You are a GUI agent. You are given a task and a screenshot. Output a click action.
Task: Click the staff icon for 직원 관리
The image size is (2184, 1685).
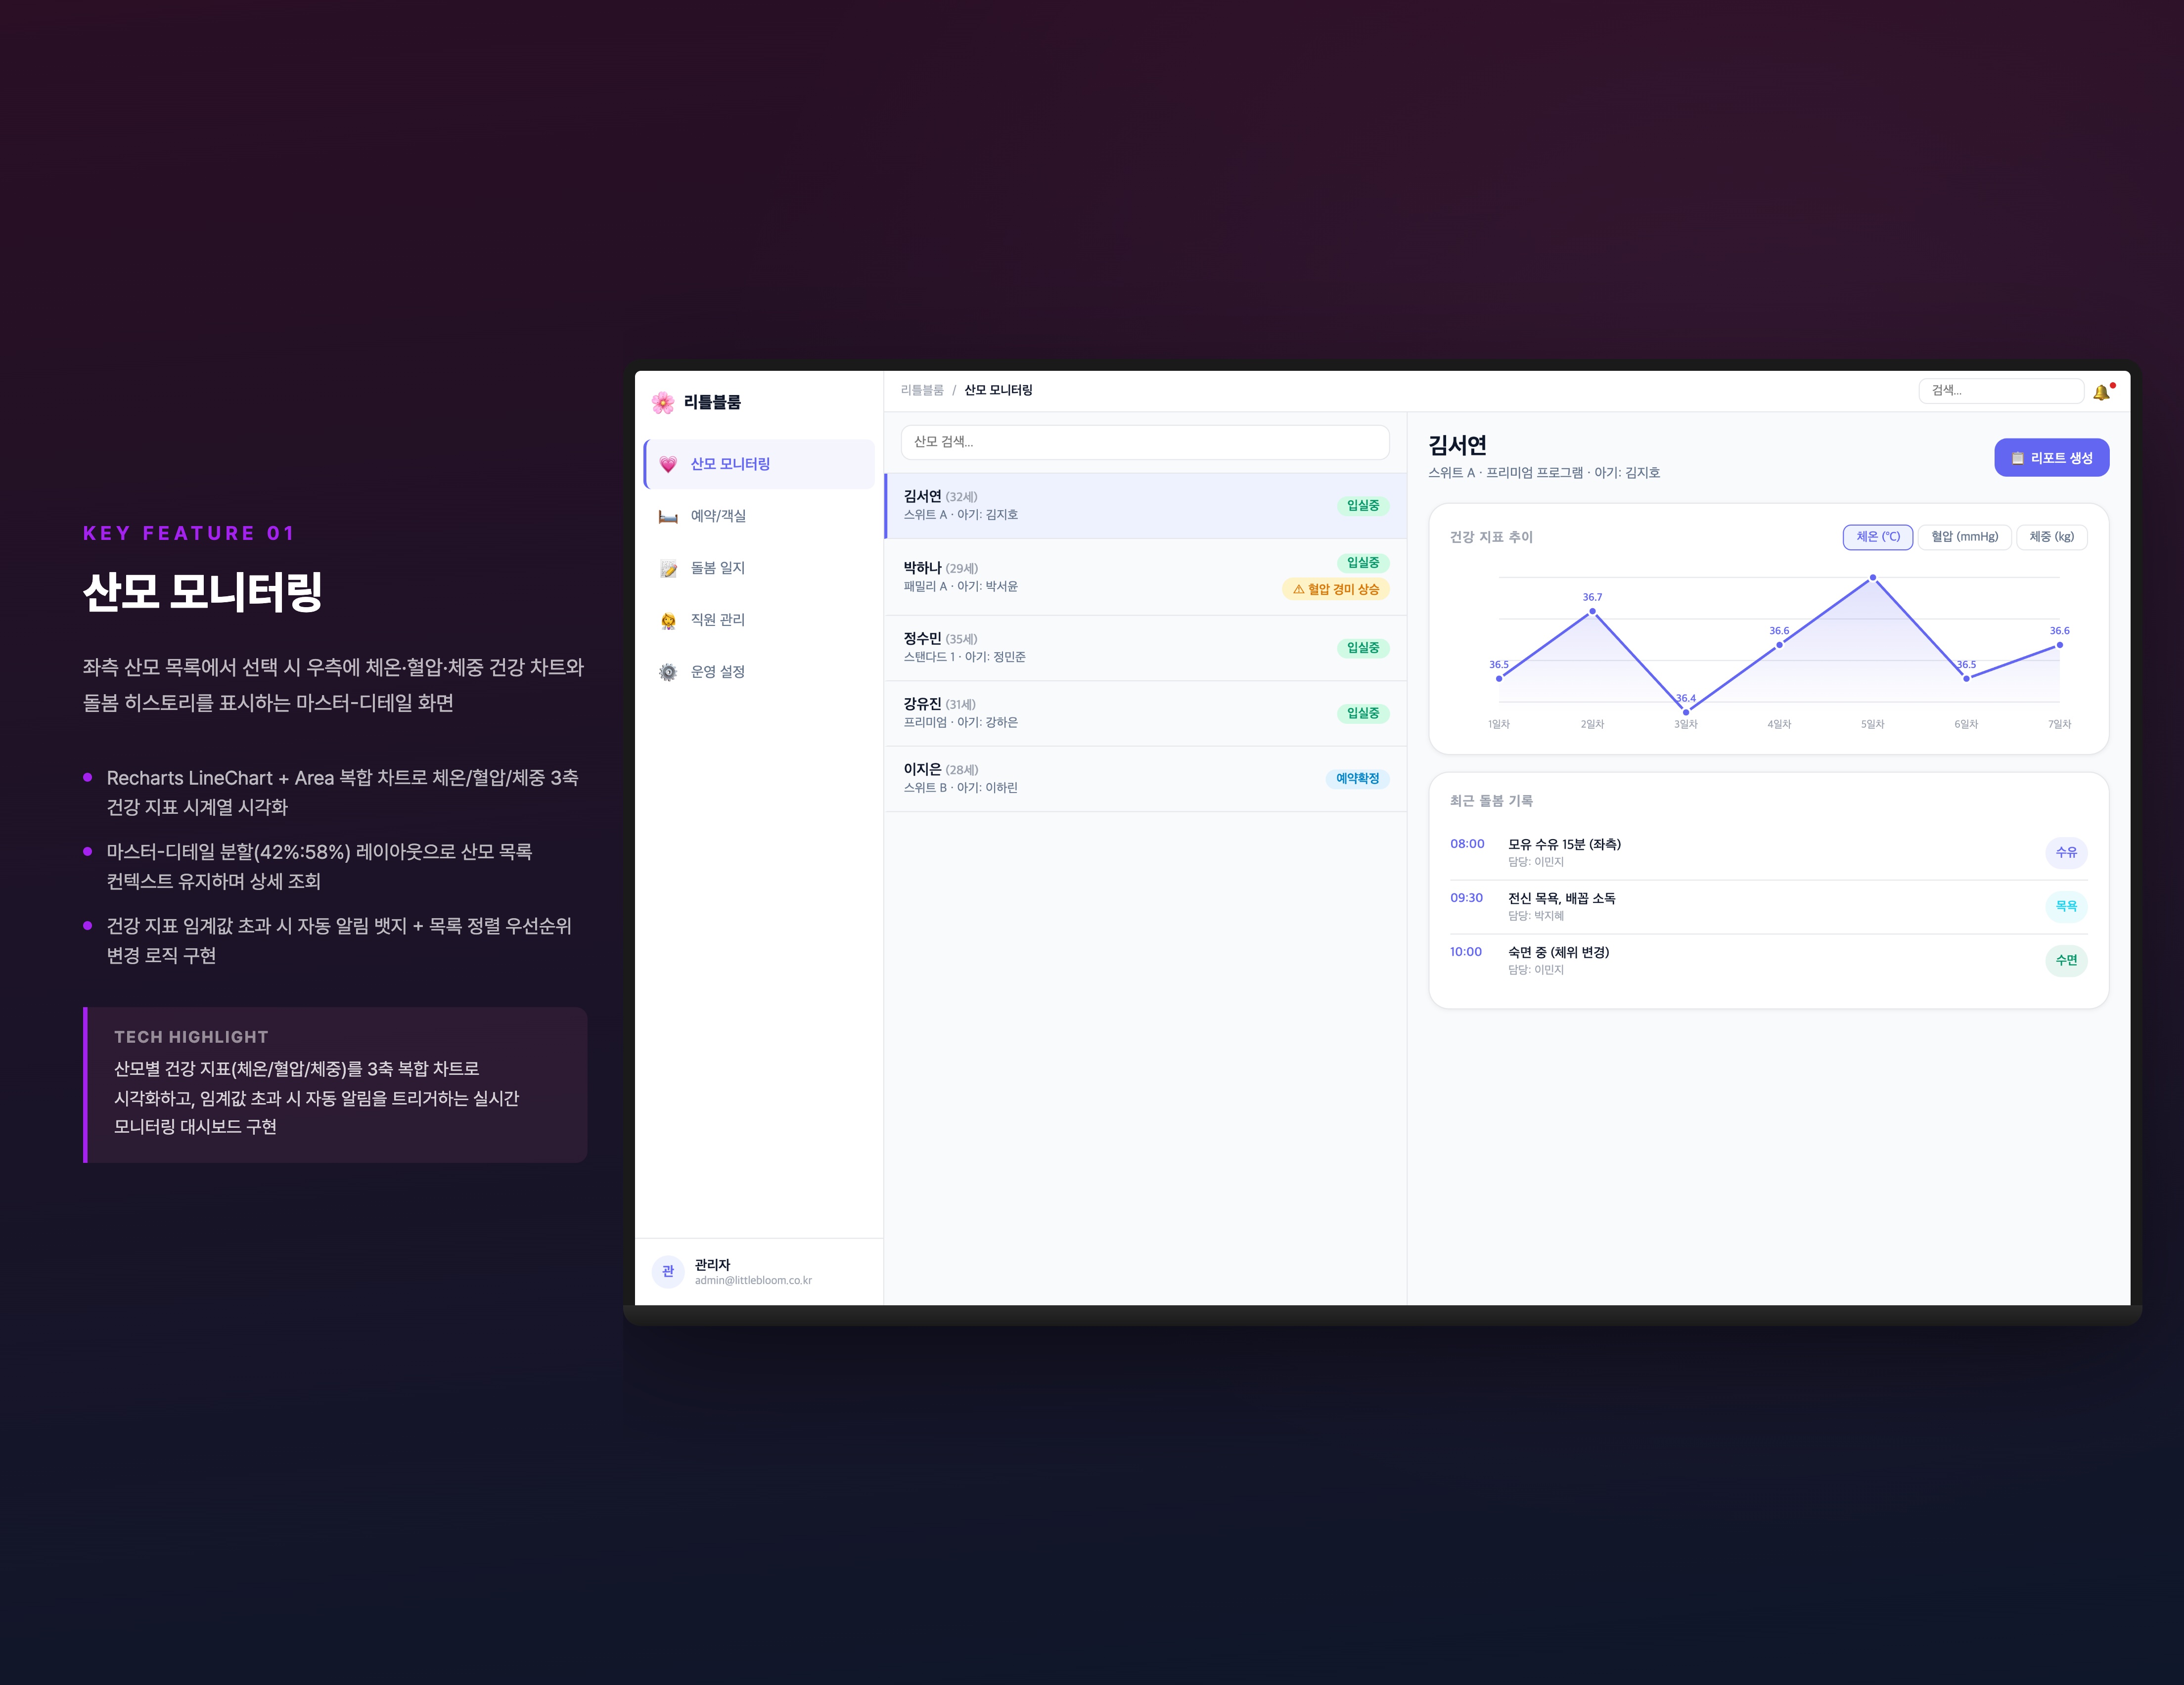[668, 620]
